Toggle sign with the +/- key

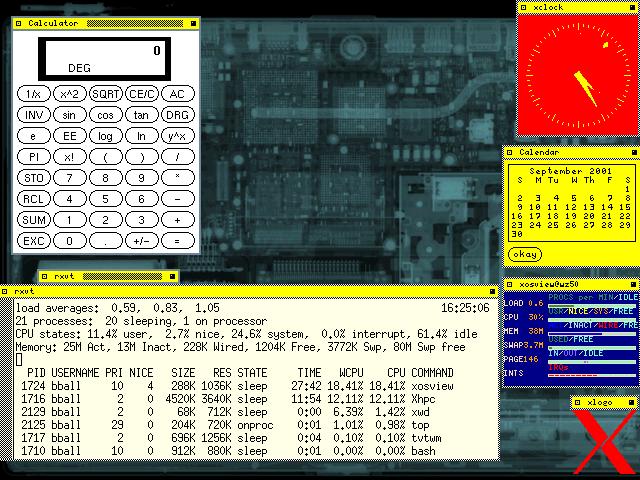(142, 241)
